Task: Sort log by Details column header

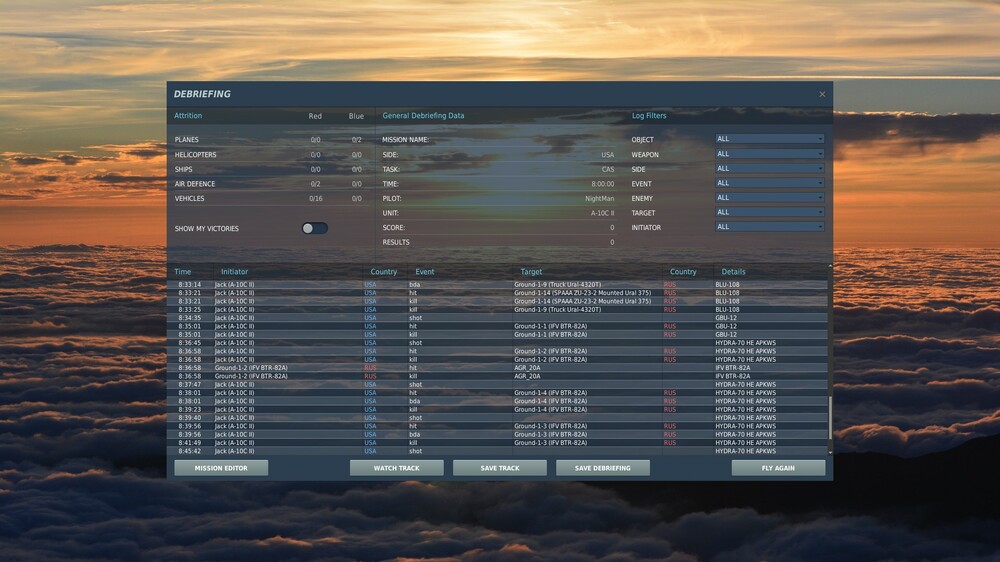Action: click(733, 272)
